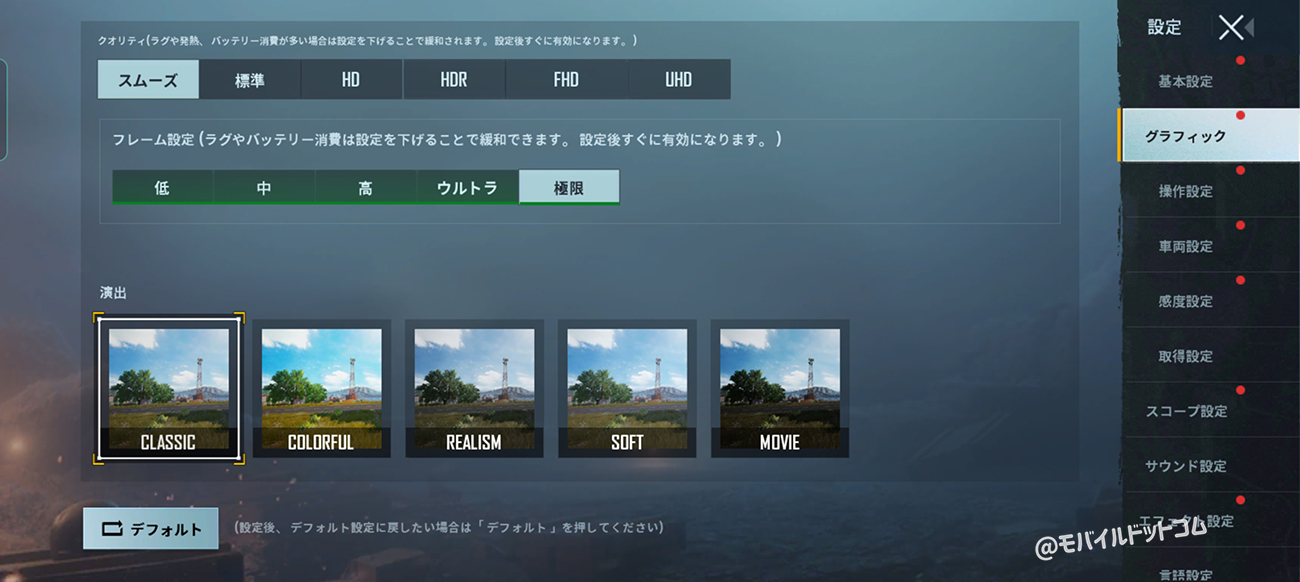Pick the SOFT style thumbnail
1300x582 pixels.
pos(627,388)
